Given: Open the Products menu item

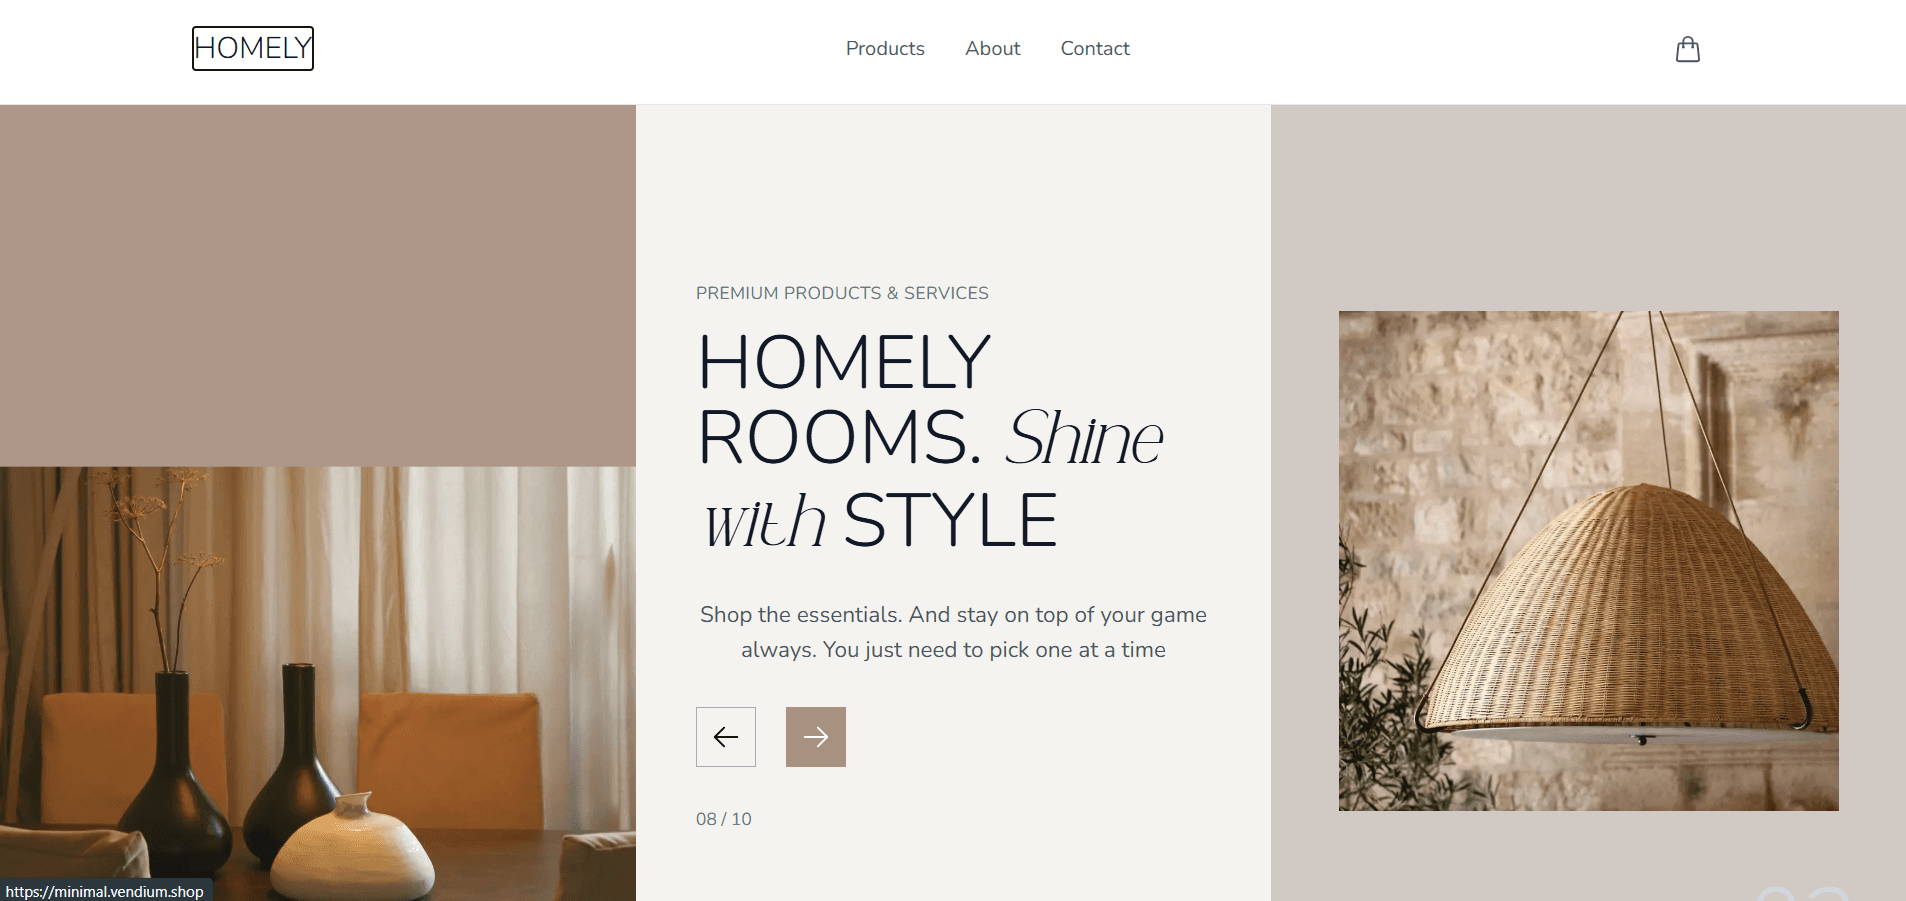Looking at the screenshot, I should (x=885, y=48).
